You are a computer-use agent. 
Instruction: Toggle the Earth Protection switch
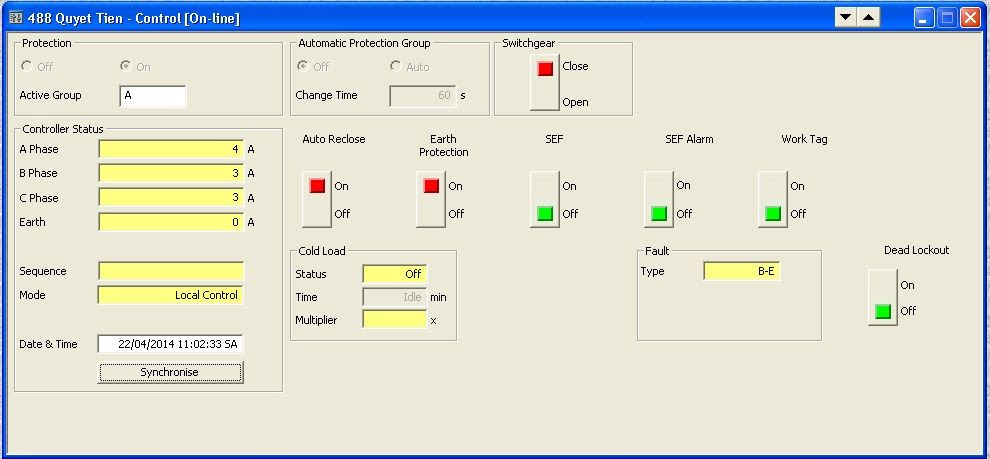pyautogui.click(x=431, y=199)
